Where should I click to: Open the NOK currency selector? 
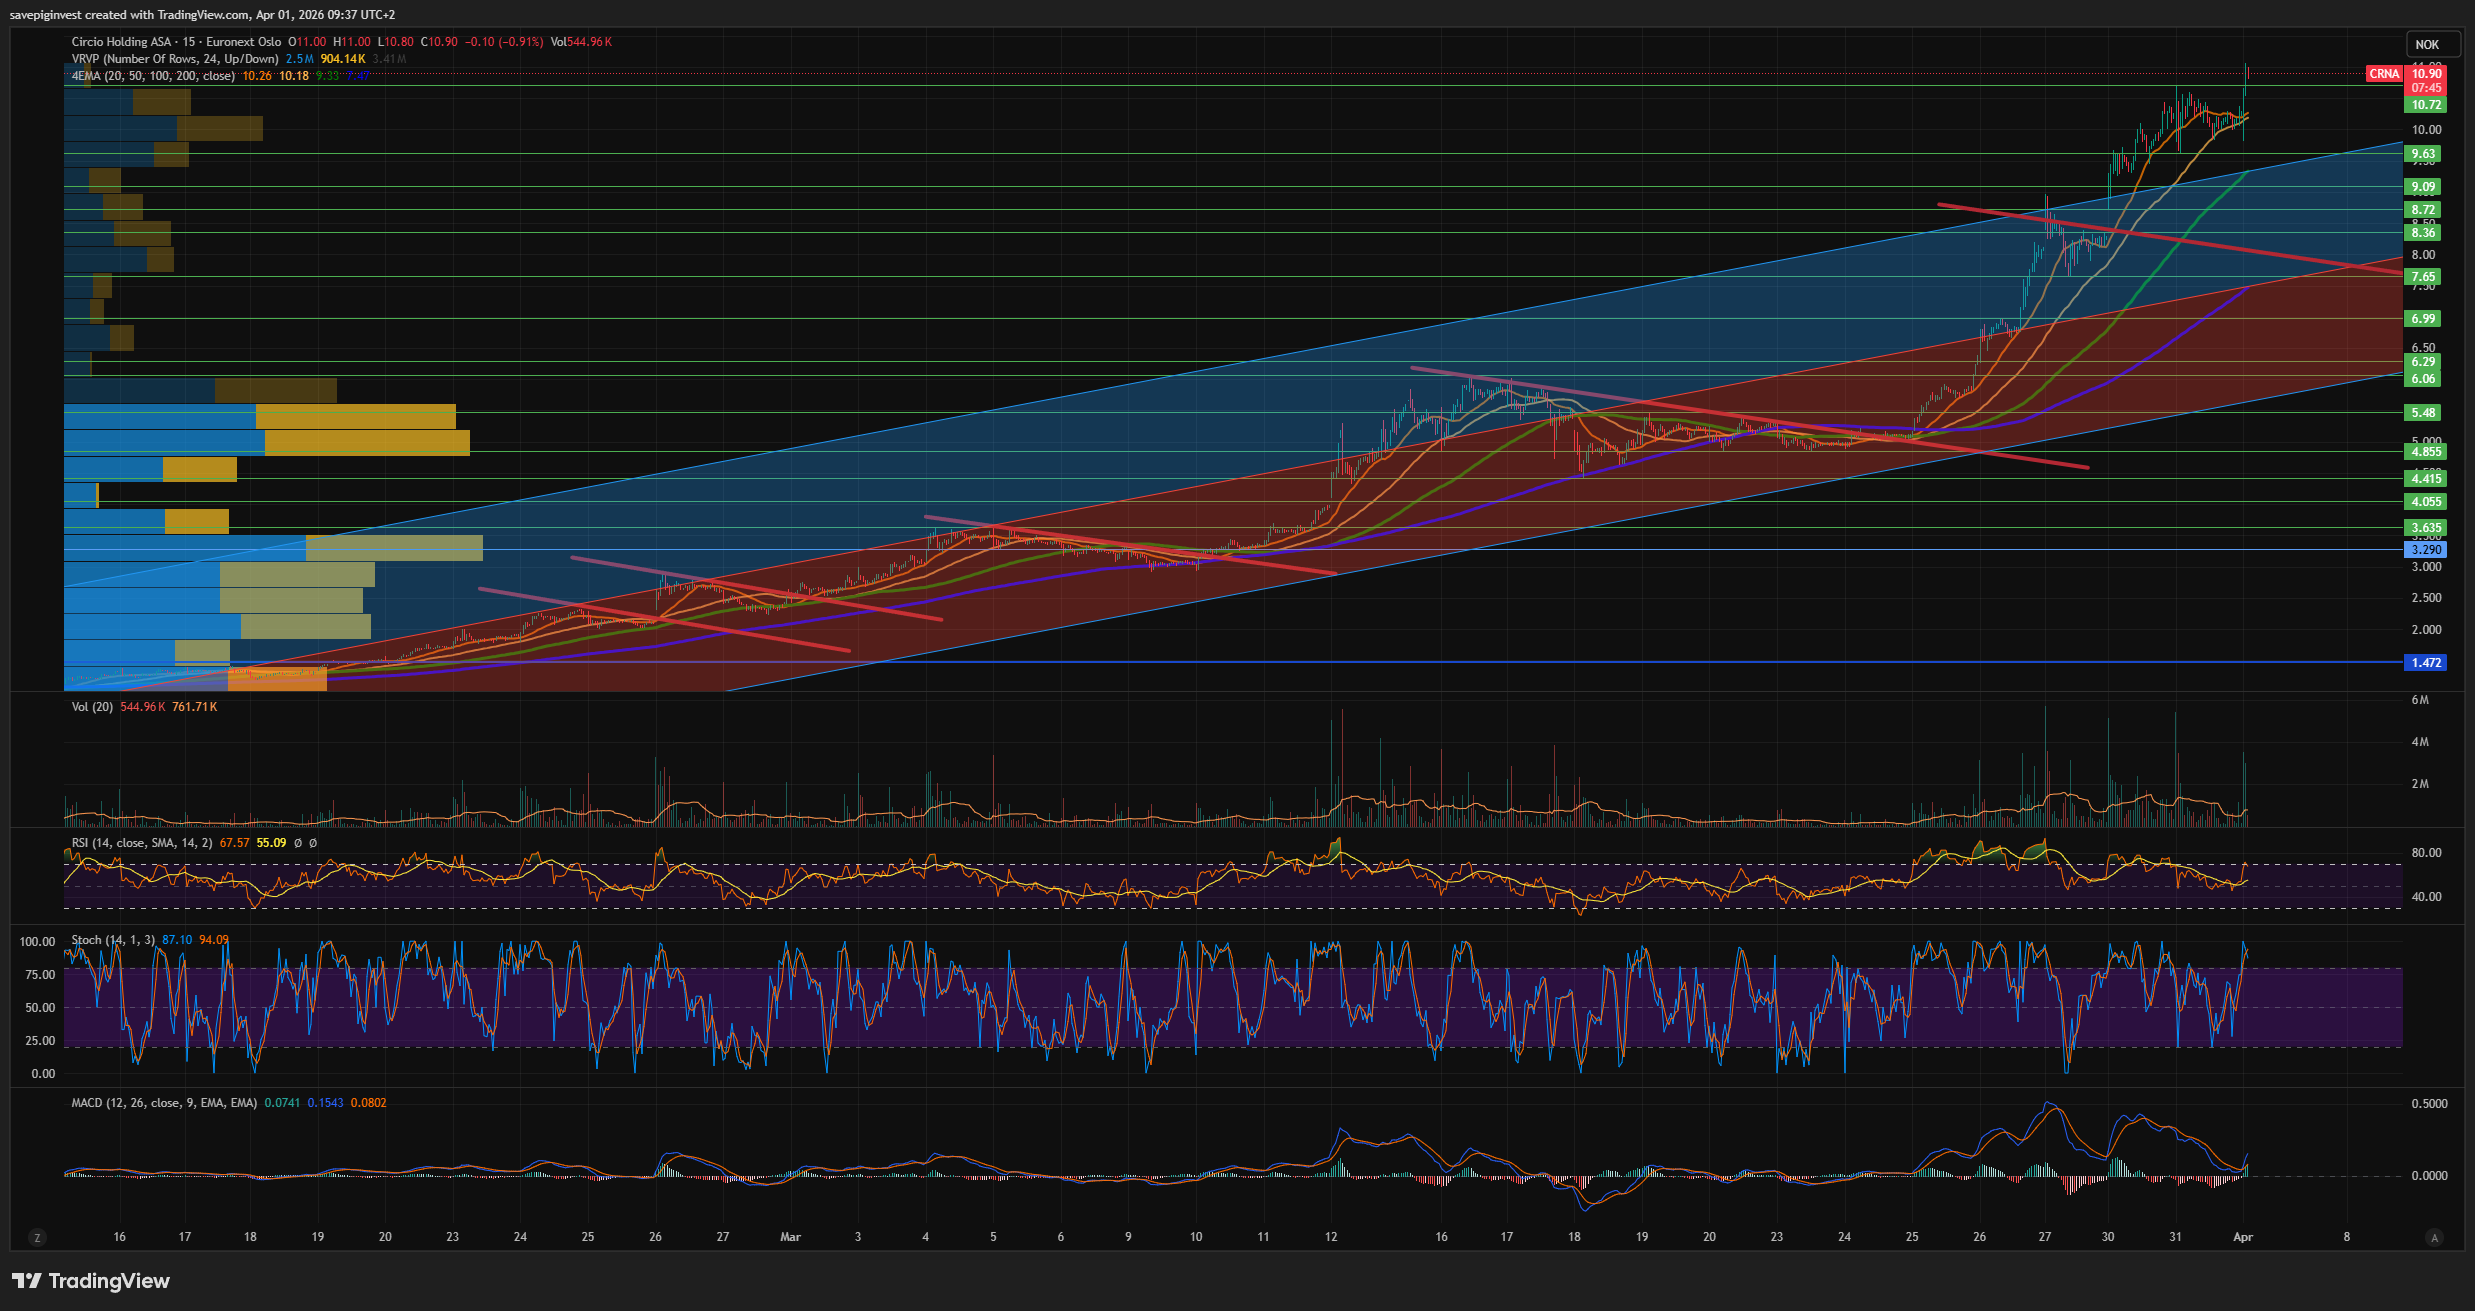(x=2427, y=44)
